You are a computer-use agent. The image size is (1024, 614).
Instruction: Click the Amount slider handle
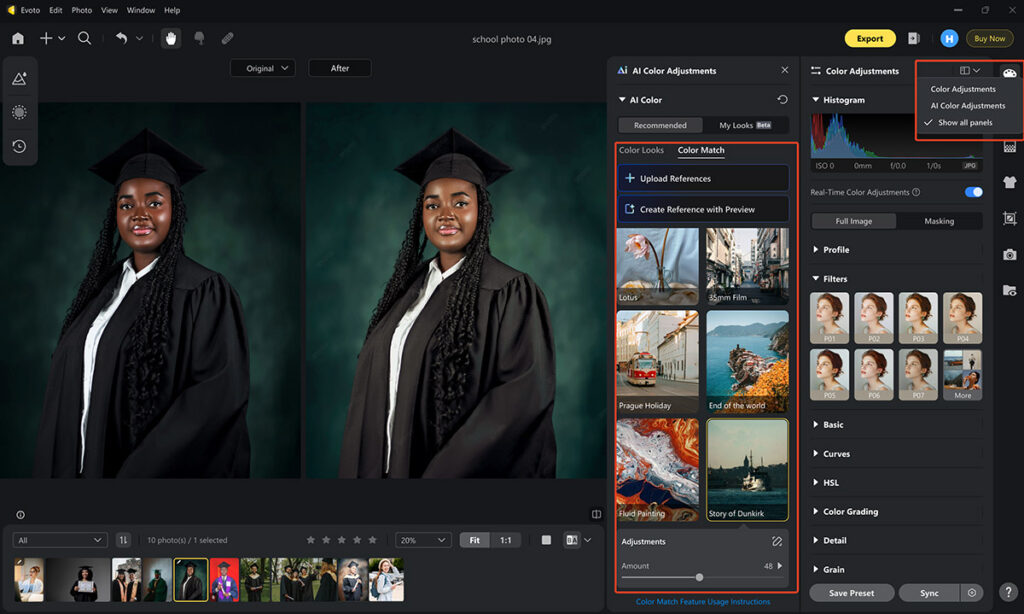(x=699, y=577)
